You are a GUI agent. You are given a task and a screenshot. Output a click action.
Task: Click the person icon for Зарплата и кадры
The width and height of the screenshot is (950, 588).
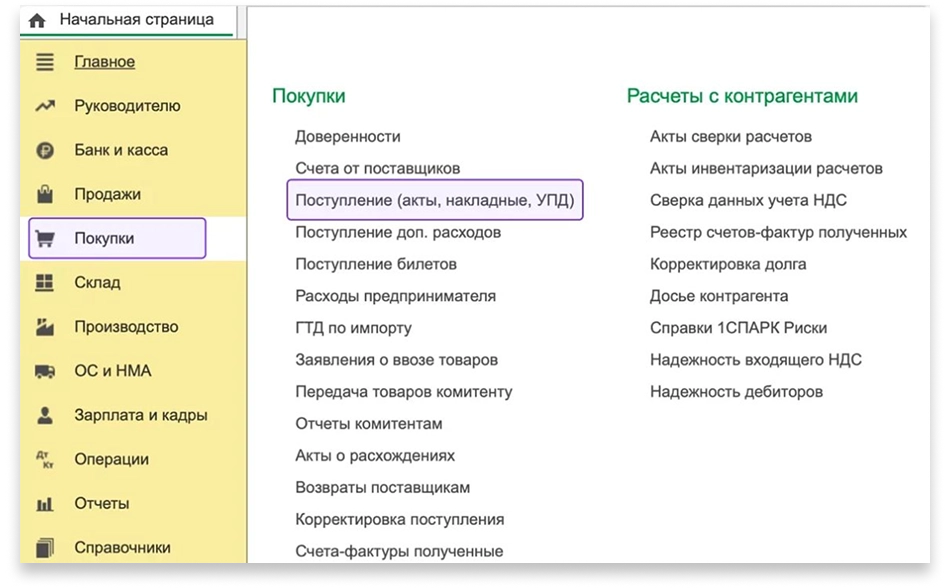45,415
